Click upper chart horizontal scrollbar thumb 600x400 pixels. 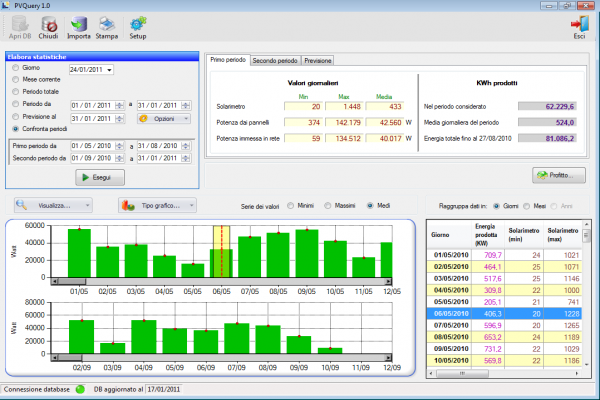point(72,281)
